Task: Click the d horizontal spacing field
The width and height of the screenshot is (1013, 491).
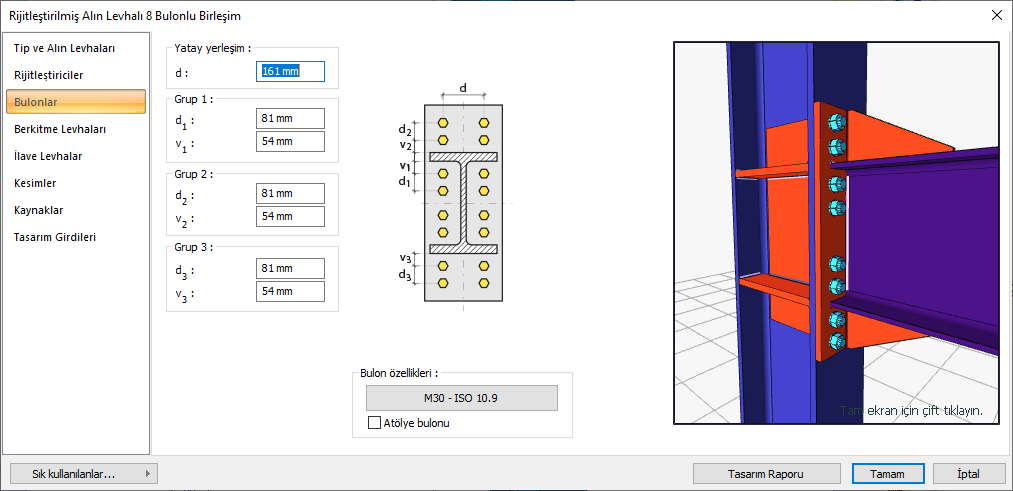Action: (x=290, y=72)
